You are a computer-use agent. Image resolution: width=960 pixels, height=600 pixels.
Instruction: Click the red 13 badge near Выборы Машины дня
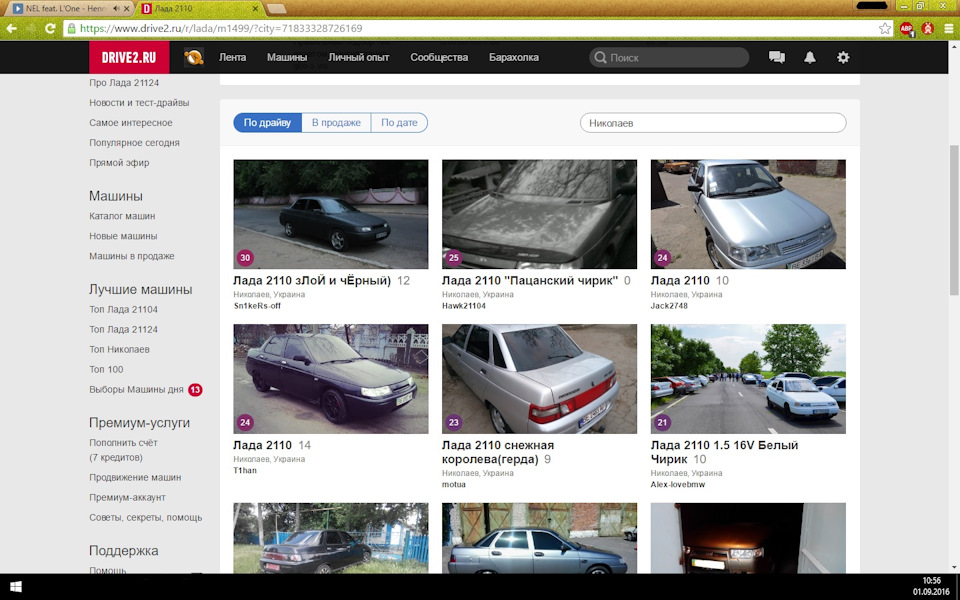pyautogui.click(x=195, y=389)
